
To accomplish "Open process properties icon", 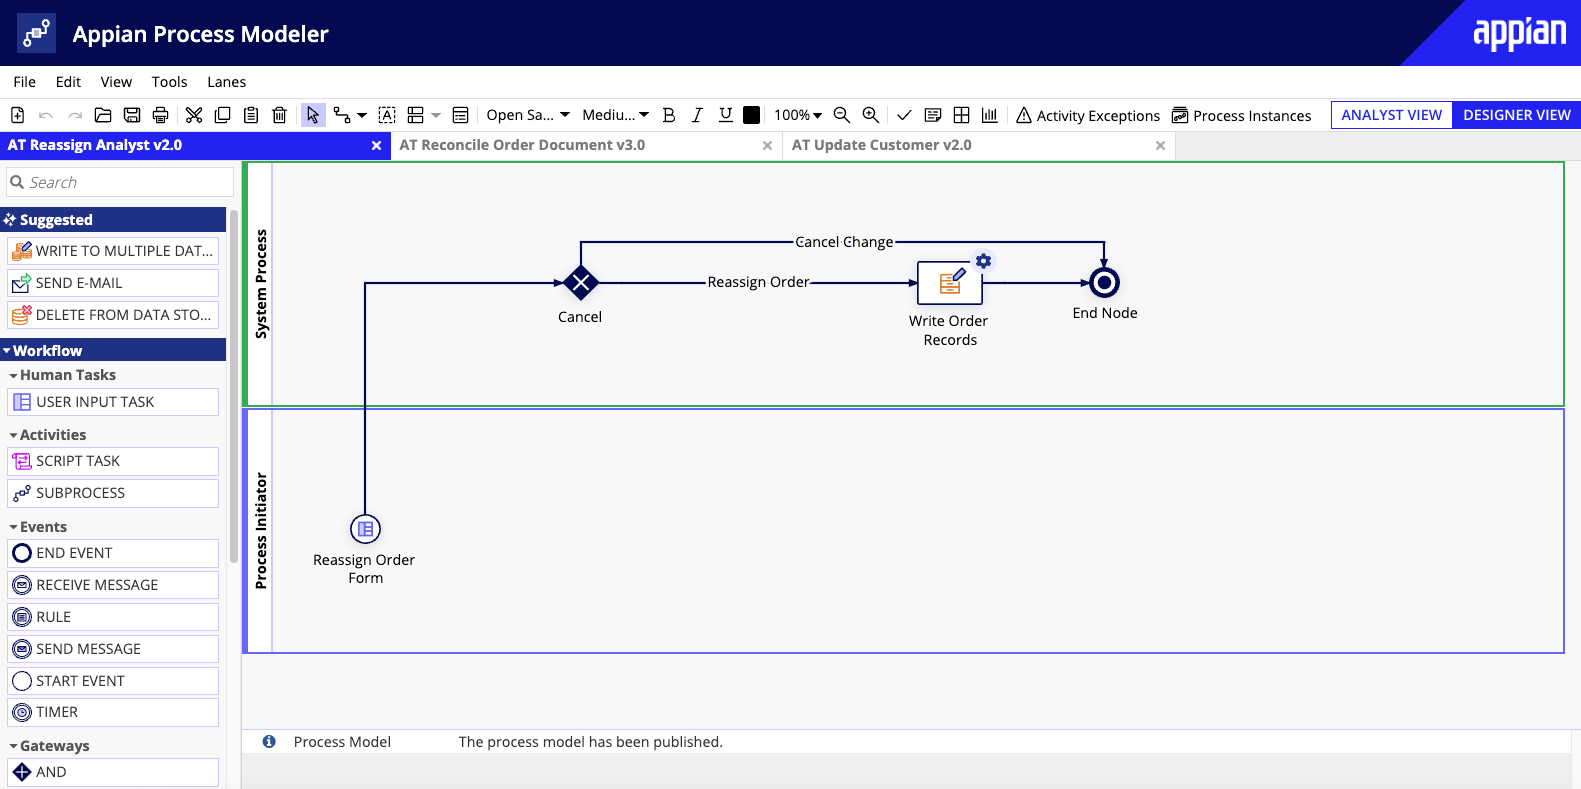I will click(460, 115).
